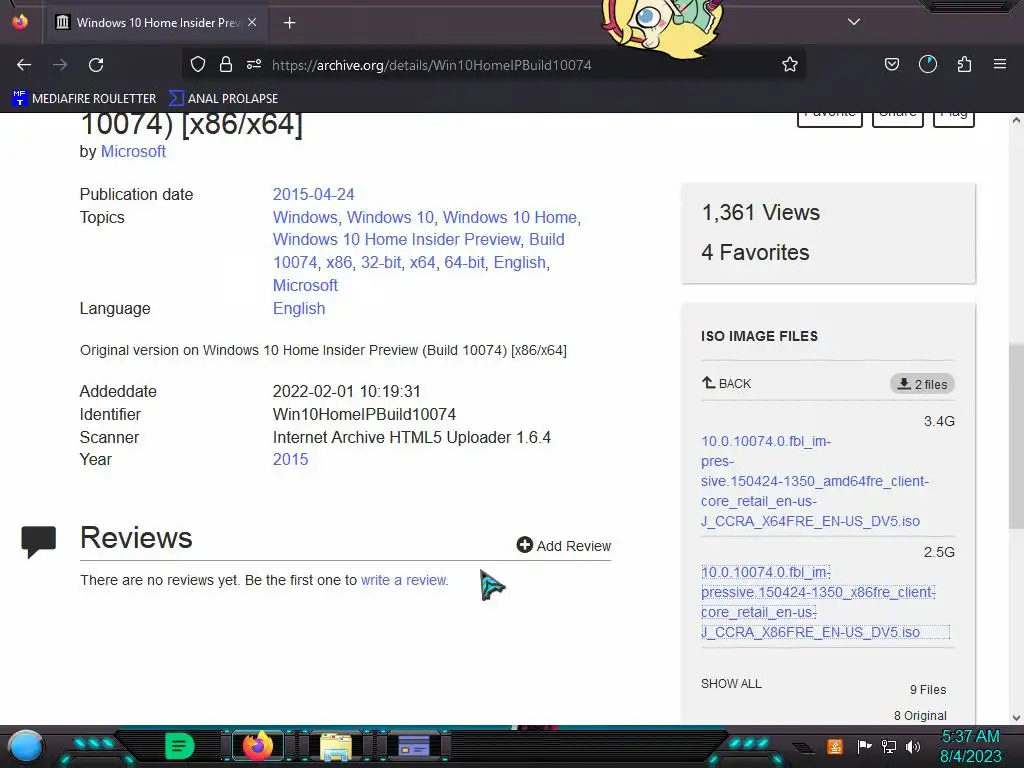
Task: Open the x64 topic link
Action: coord(422,263)
